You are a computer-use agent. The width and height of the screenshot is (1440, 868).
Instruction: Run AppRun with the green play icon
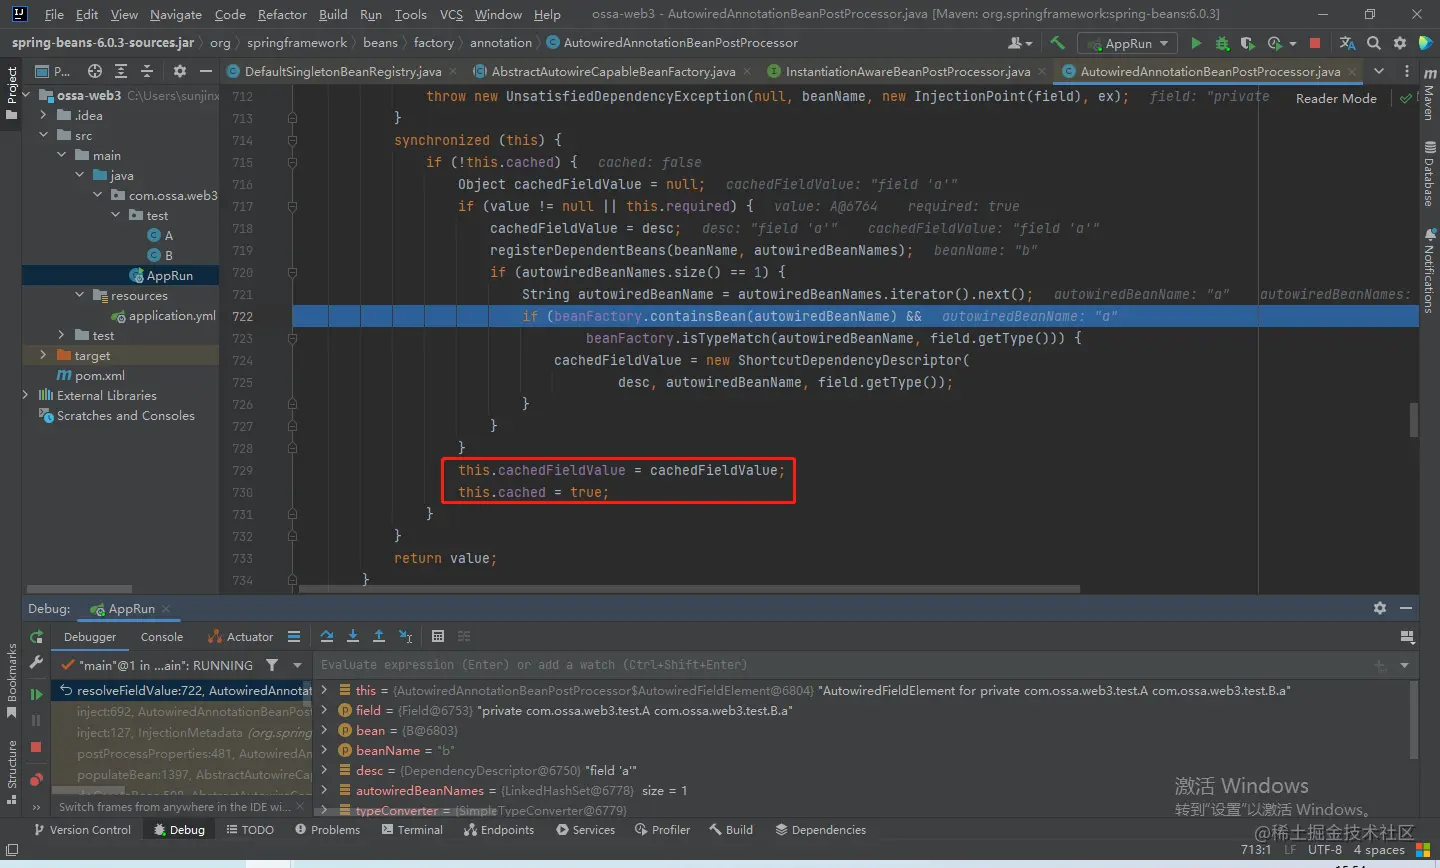pos(1196,43)
